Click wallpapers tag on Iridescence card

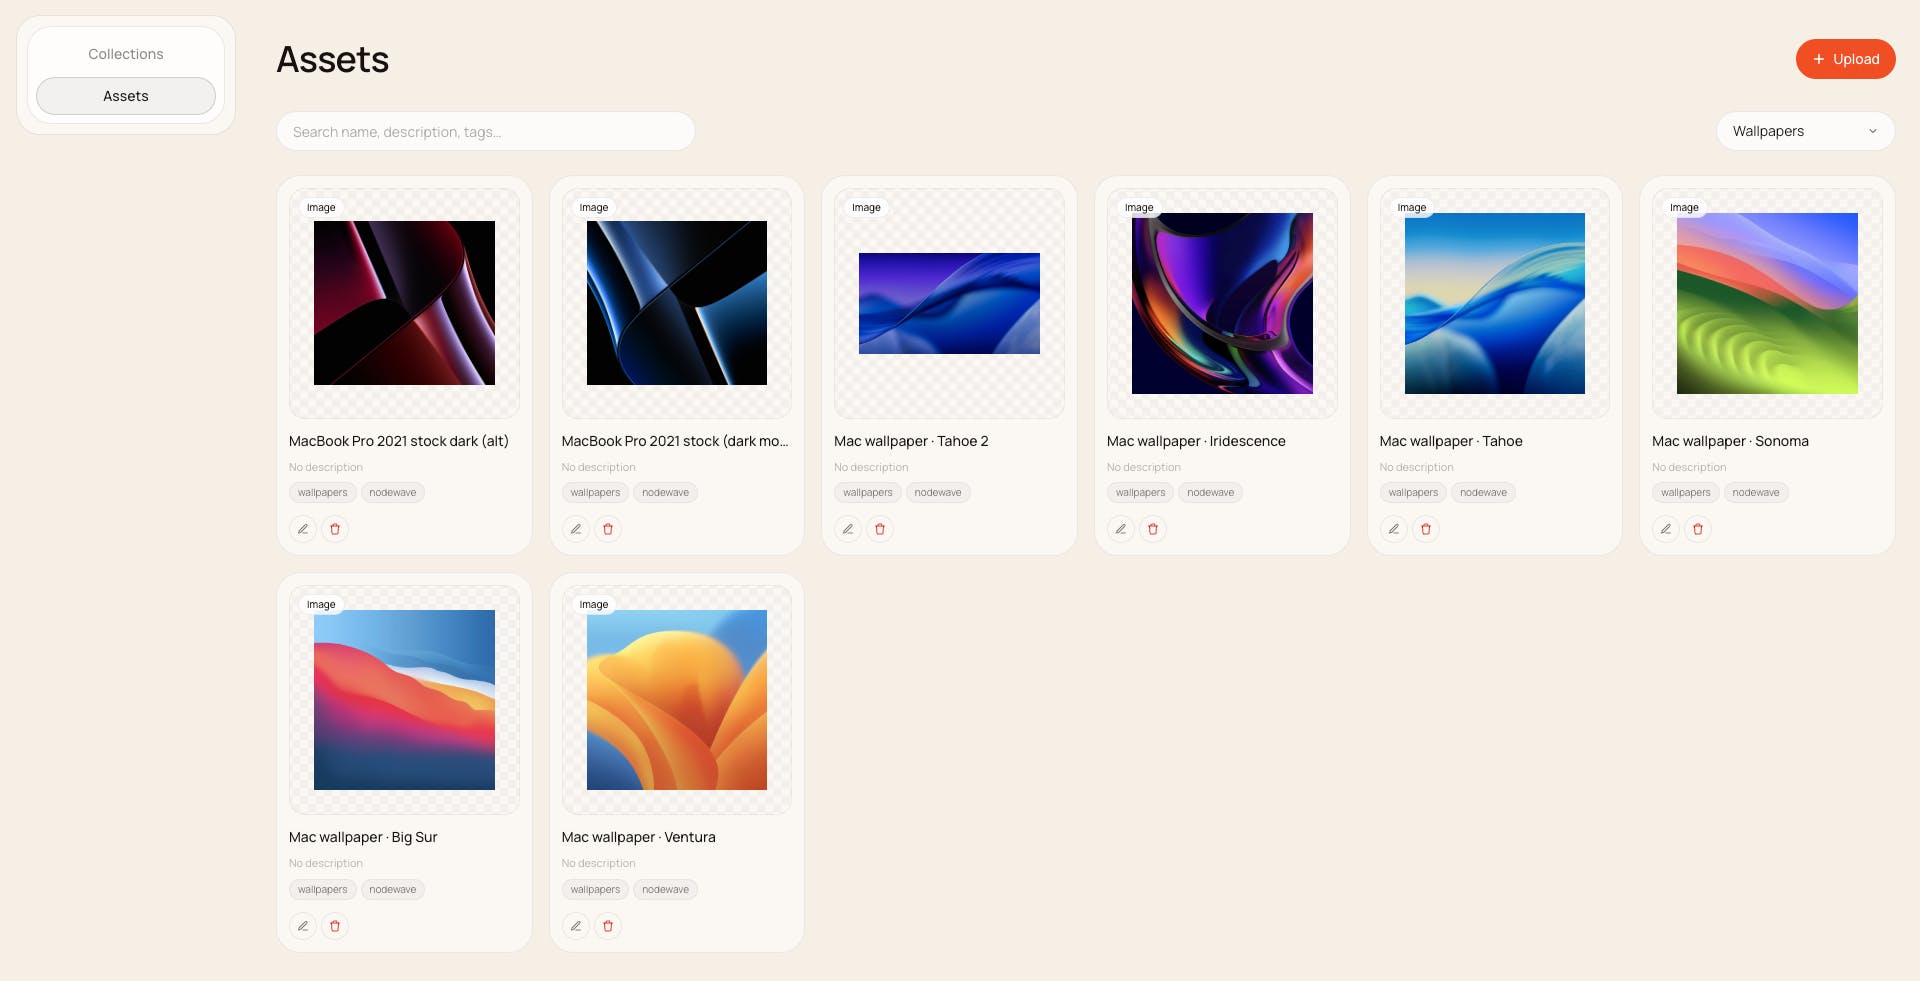coord(1141,492)
